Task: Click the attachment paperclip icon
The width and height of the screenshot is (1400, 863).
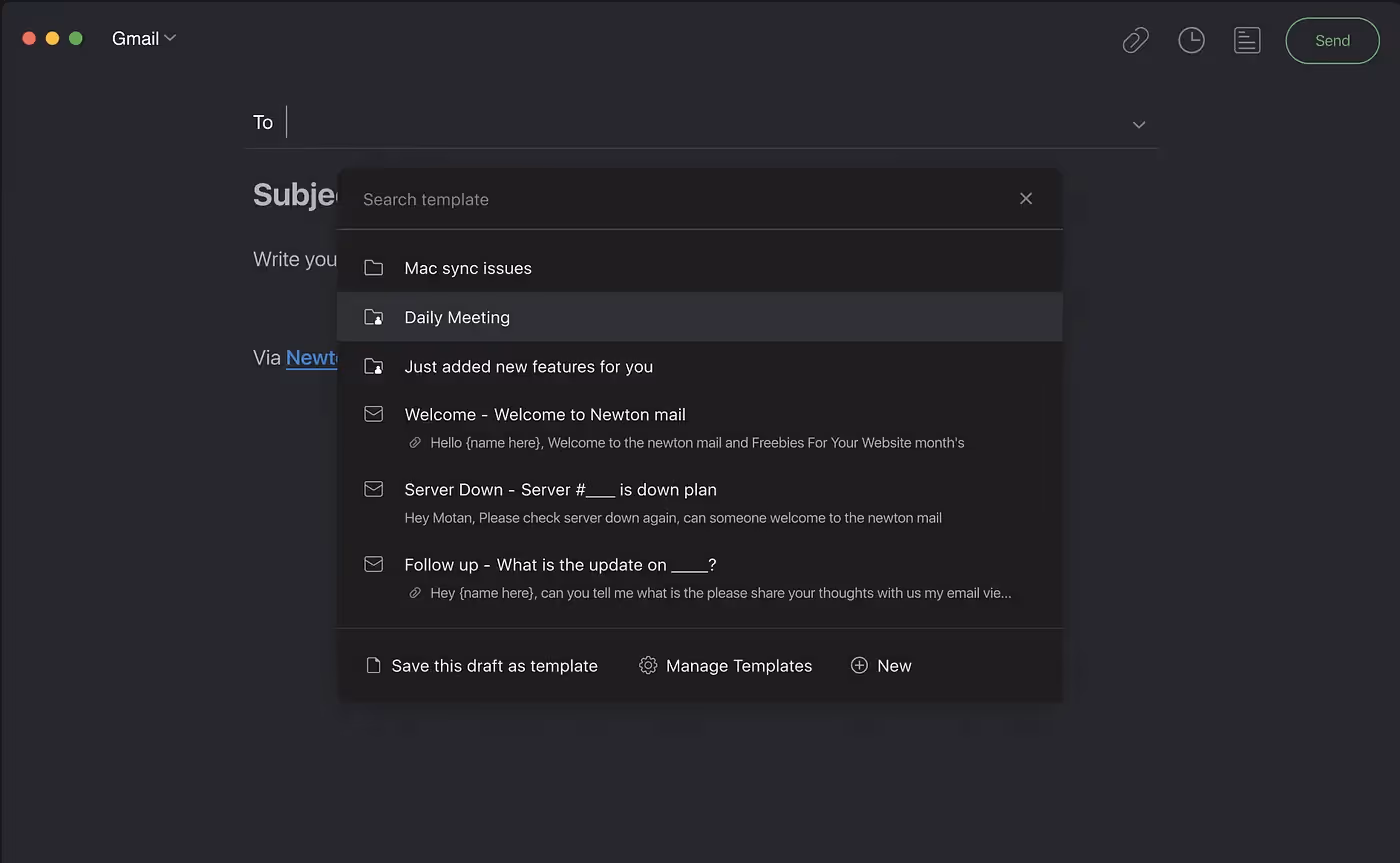Action: tap(1135, 40)
